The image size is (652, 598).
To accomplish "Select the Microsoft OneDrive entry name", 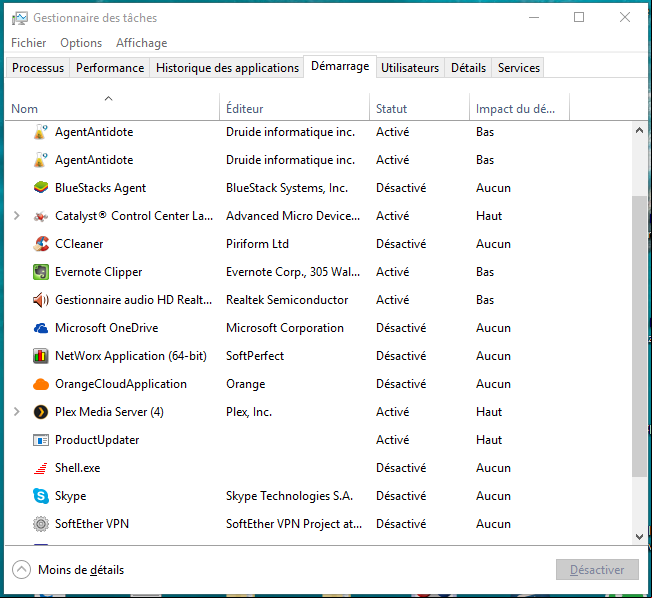I will [106, 328].
